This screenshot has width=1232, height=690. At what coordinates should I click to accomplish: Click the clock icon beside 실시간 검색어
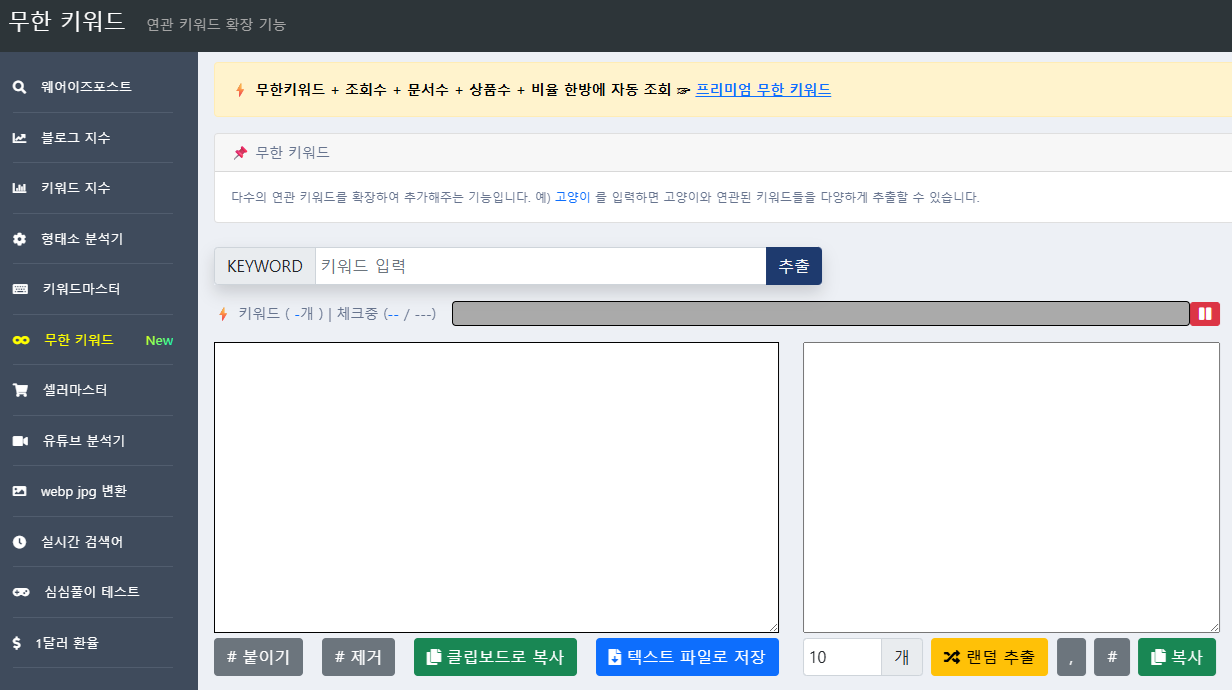[19, 542]
